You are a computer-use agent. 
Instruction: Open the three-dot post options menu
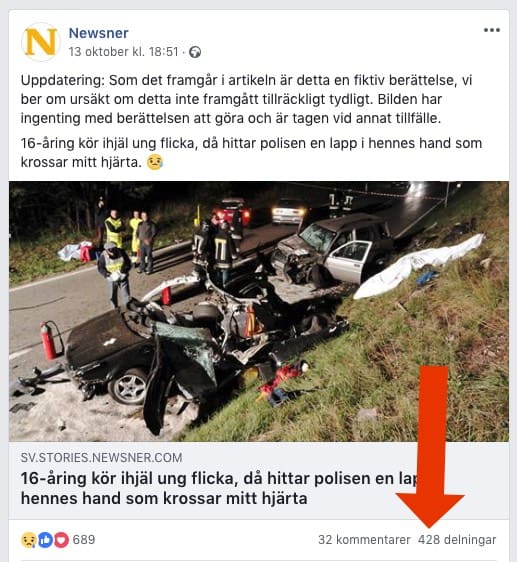point(492,30)
